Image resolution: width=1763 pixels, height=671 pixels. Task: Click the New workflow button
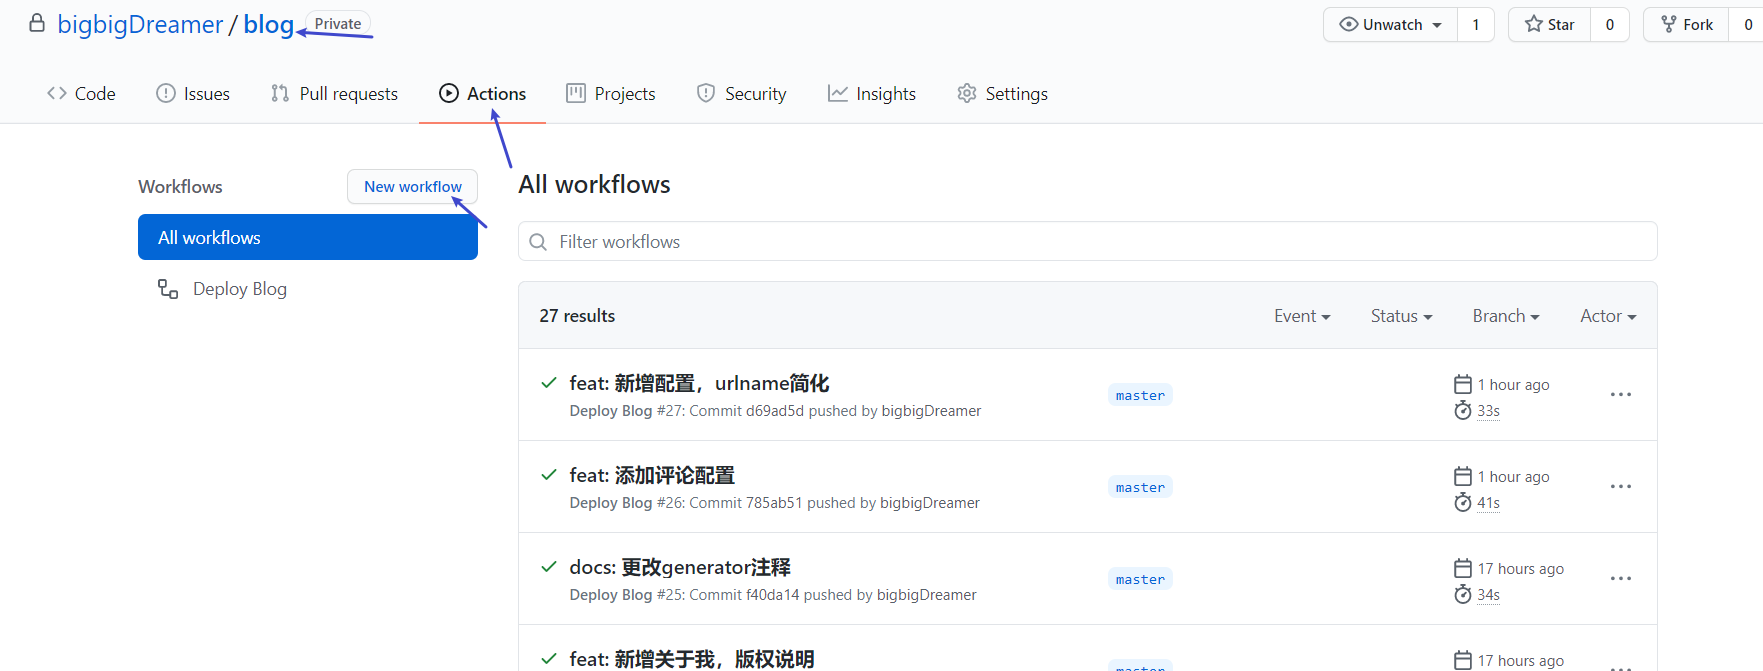coord(412,186)
